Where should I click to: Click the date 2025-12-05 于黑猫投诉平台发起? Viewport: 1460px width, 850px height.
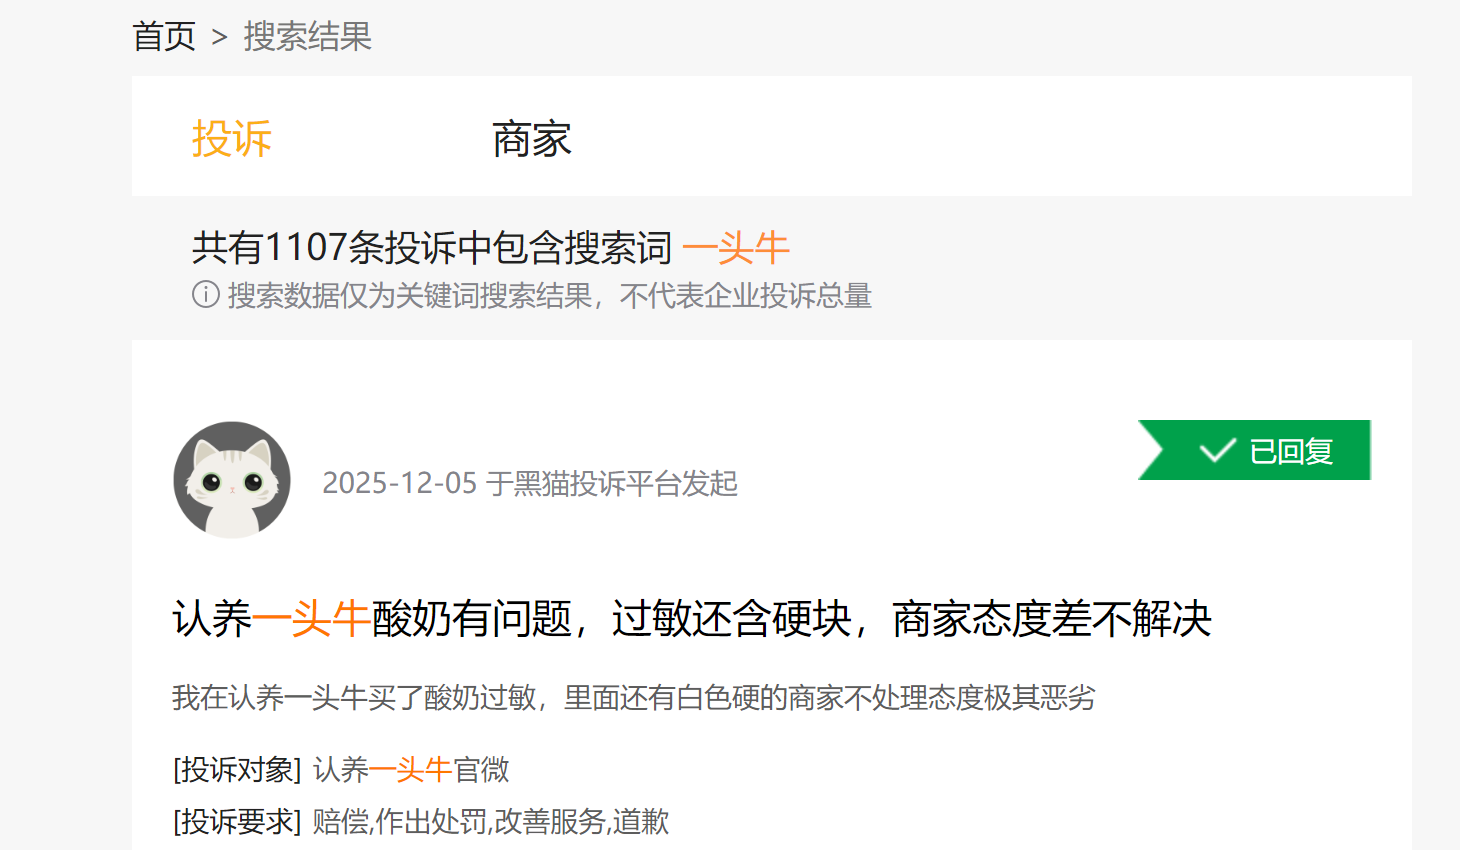pyautogui.click(x=530, y=483)
